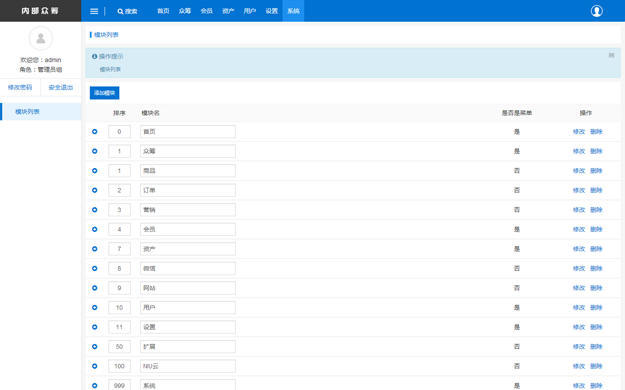Click 删除 for the 网站 row
This screenshot has width=625, height=390.
click(596, 288)
